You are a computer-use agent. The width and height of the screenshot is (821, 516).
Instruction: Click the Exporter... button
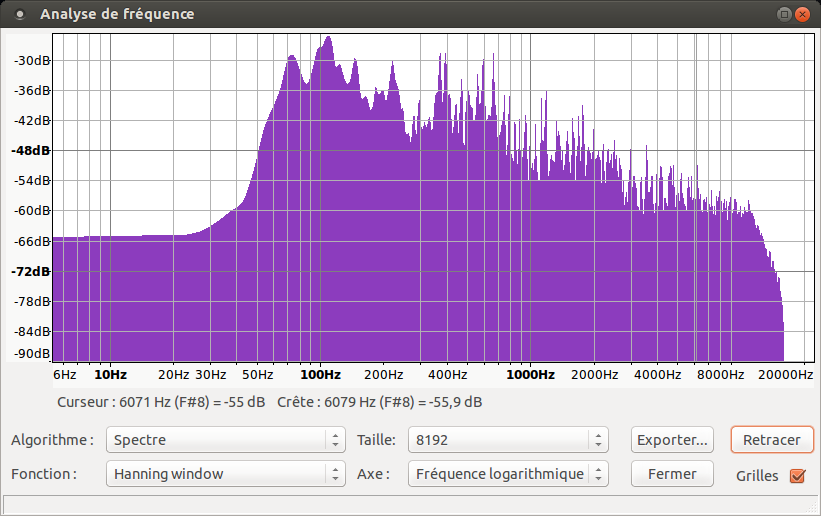tap(672, 440)
